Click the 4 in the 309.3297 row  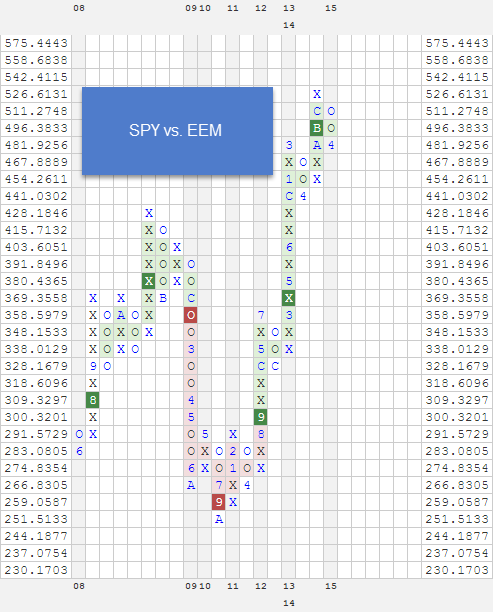click(x=191, y=400)
